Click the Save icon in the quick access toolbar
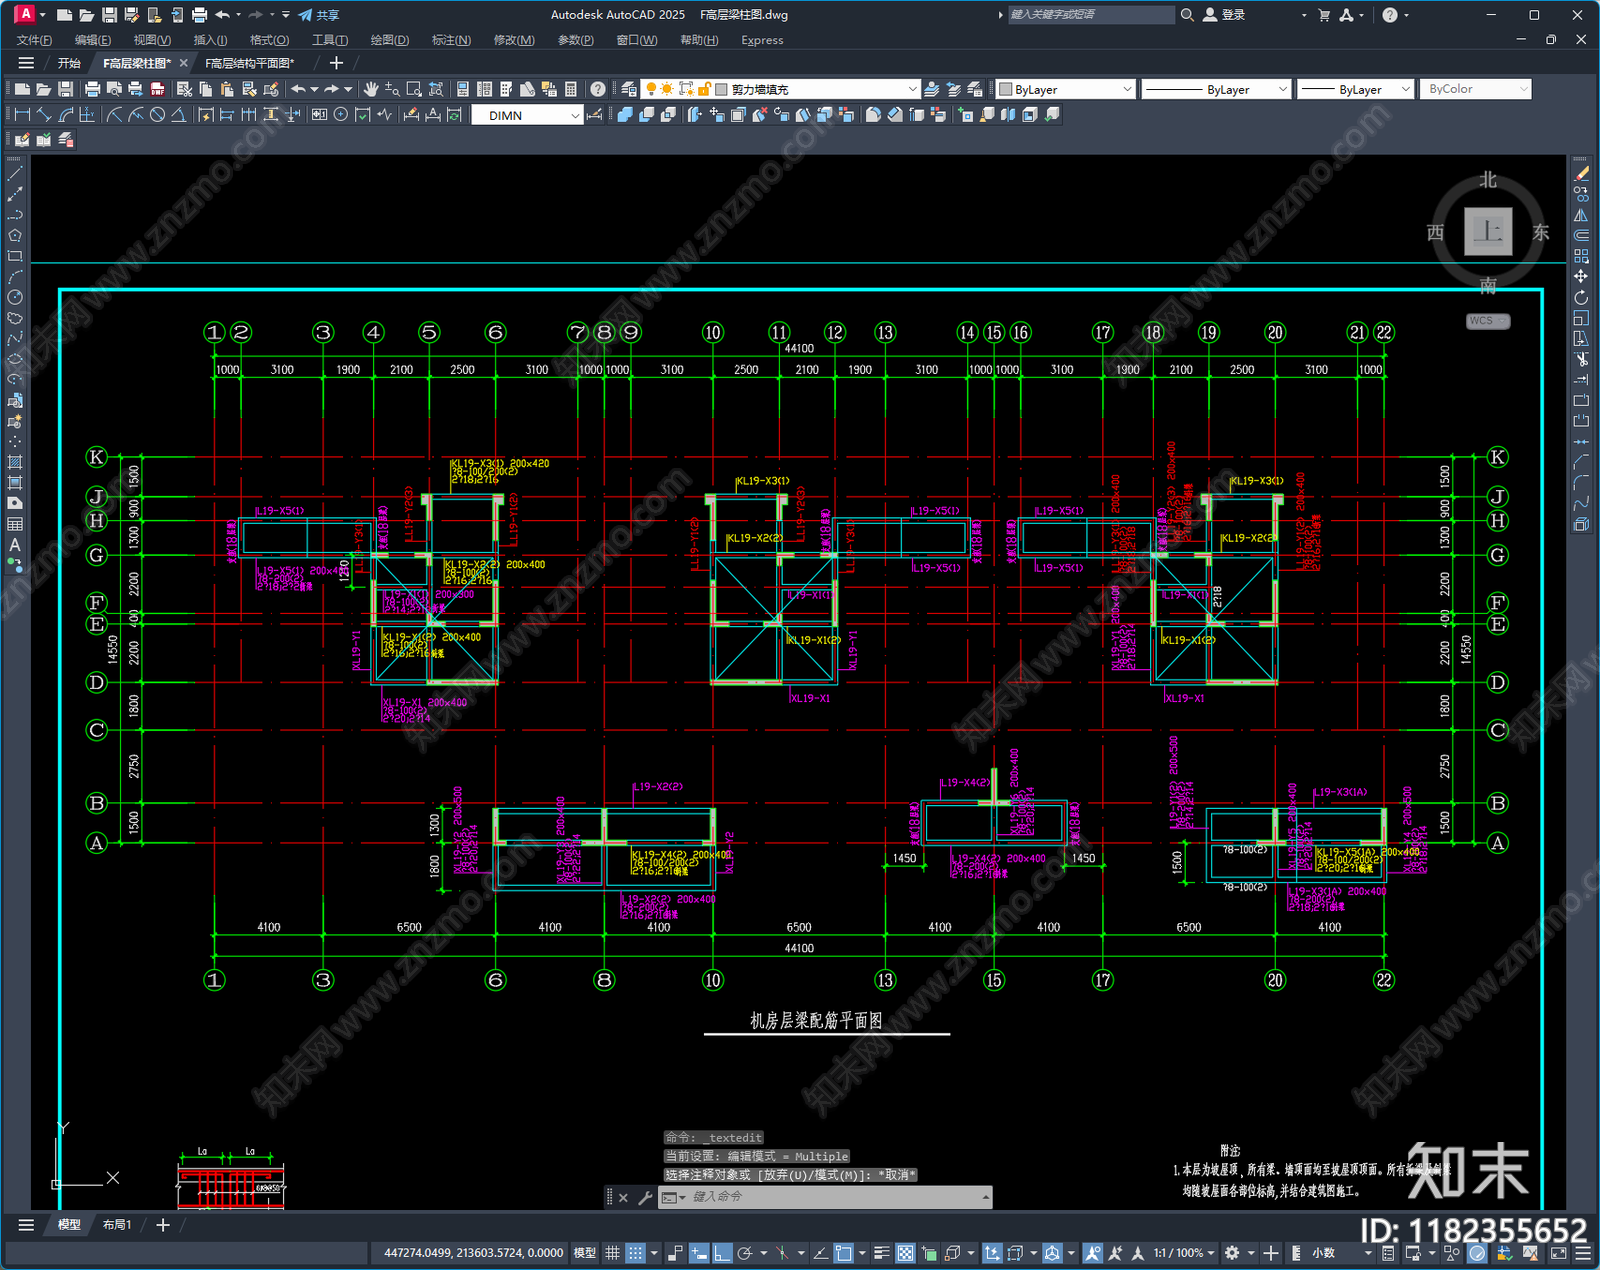 point(109,15)
